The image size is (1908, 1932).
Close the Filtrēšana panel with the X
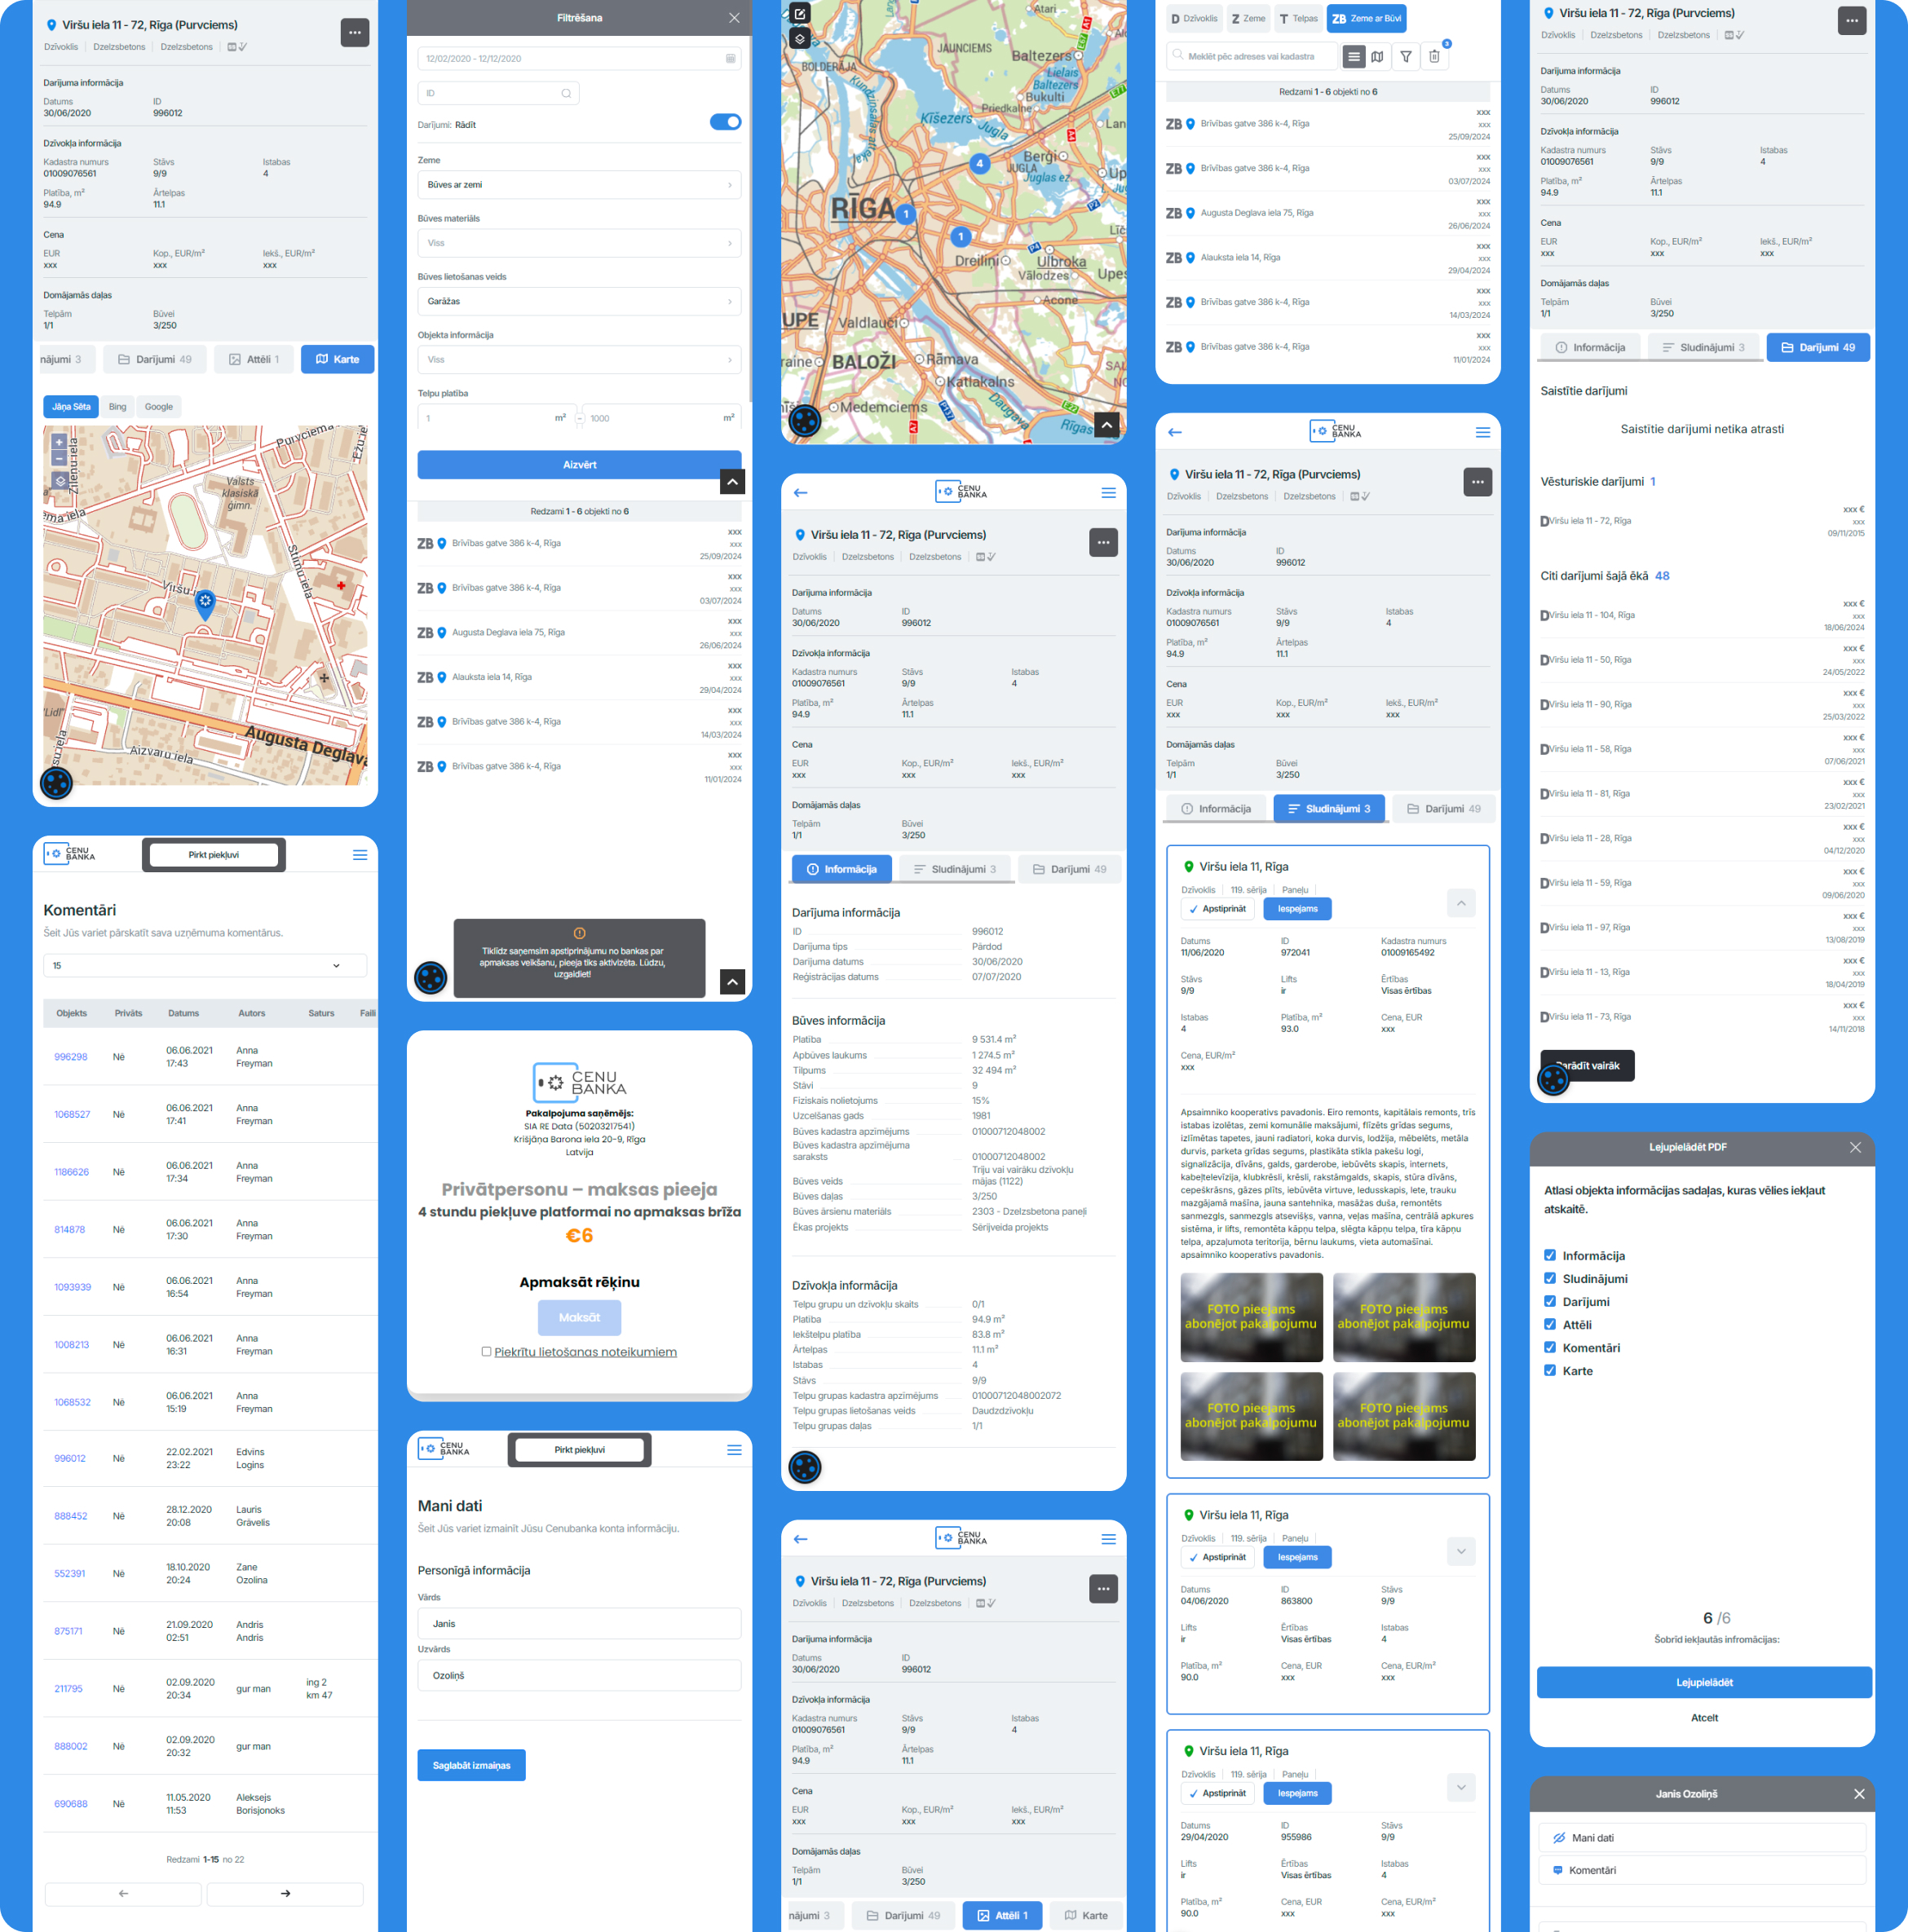[x=734, y=18]
